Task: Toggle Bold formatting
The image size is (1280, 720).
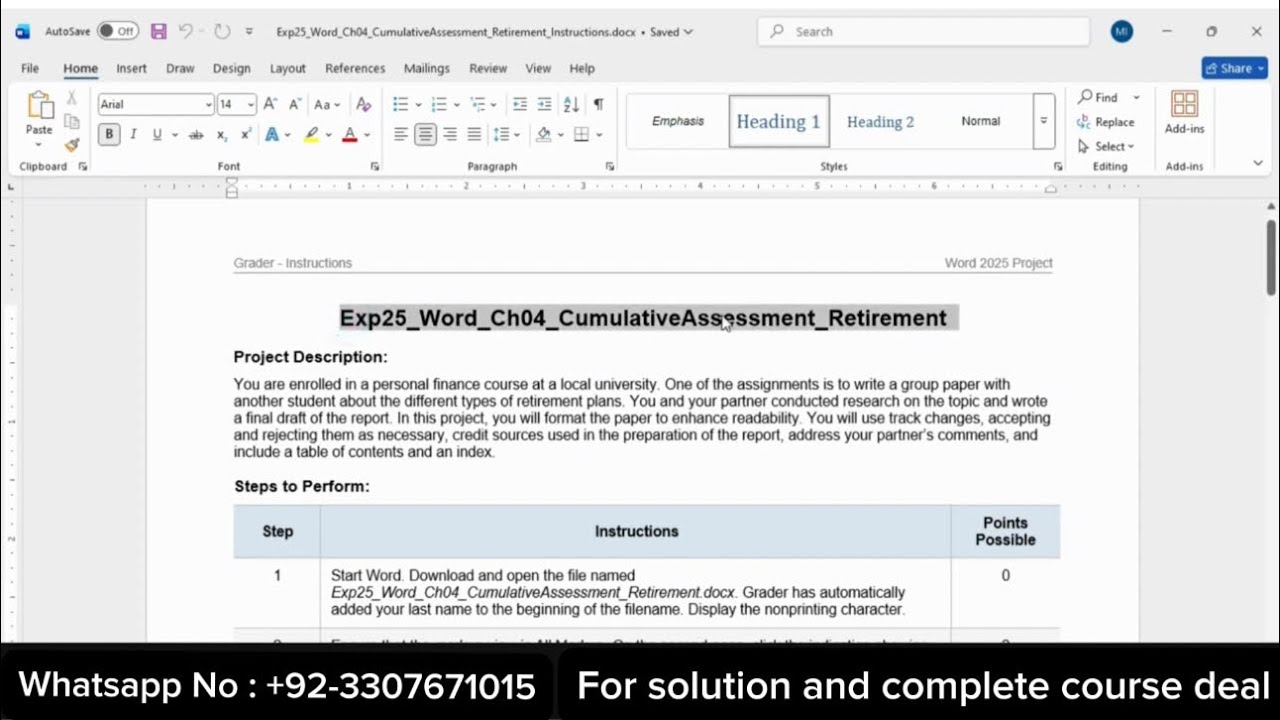Action: (109, 134)
